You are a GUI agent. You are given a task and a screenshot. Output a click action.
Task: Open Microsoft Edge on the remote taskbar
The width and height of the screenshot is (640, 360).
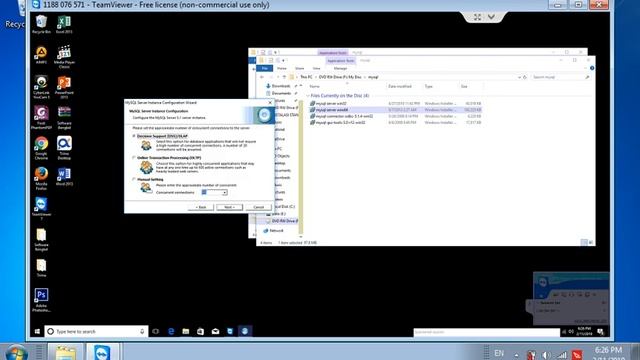coord(171,331)
